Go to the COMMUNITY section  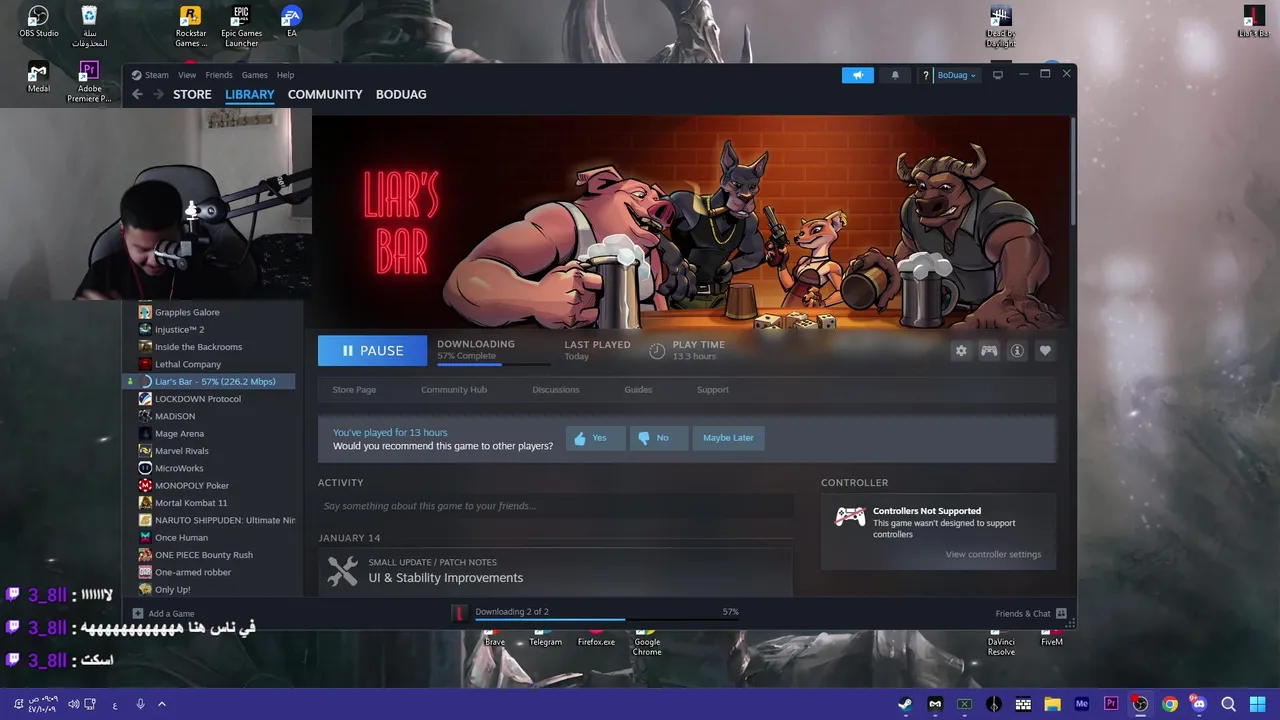(325, 94)
